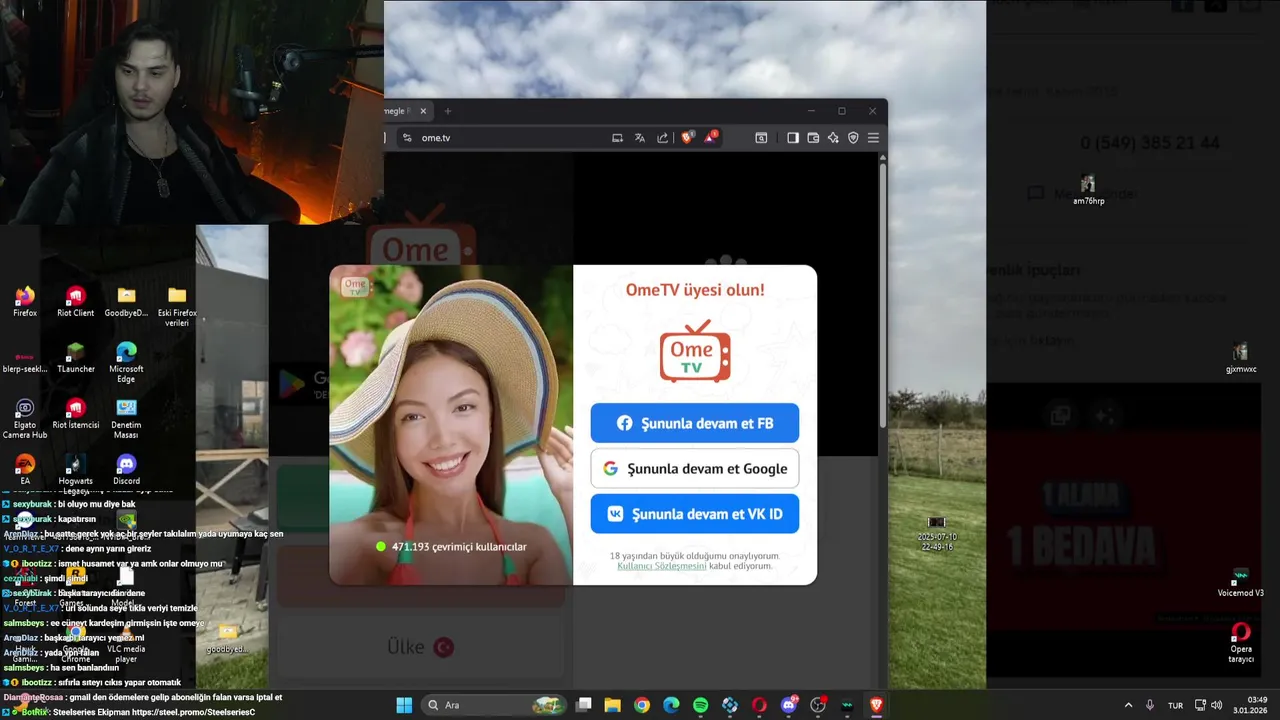Open the Discord desktop shortcut
This screenshot has width=1280, height=720.
126,470
